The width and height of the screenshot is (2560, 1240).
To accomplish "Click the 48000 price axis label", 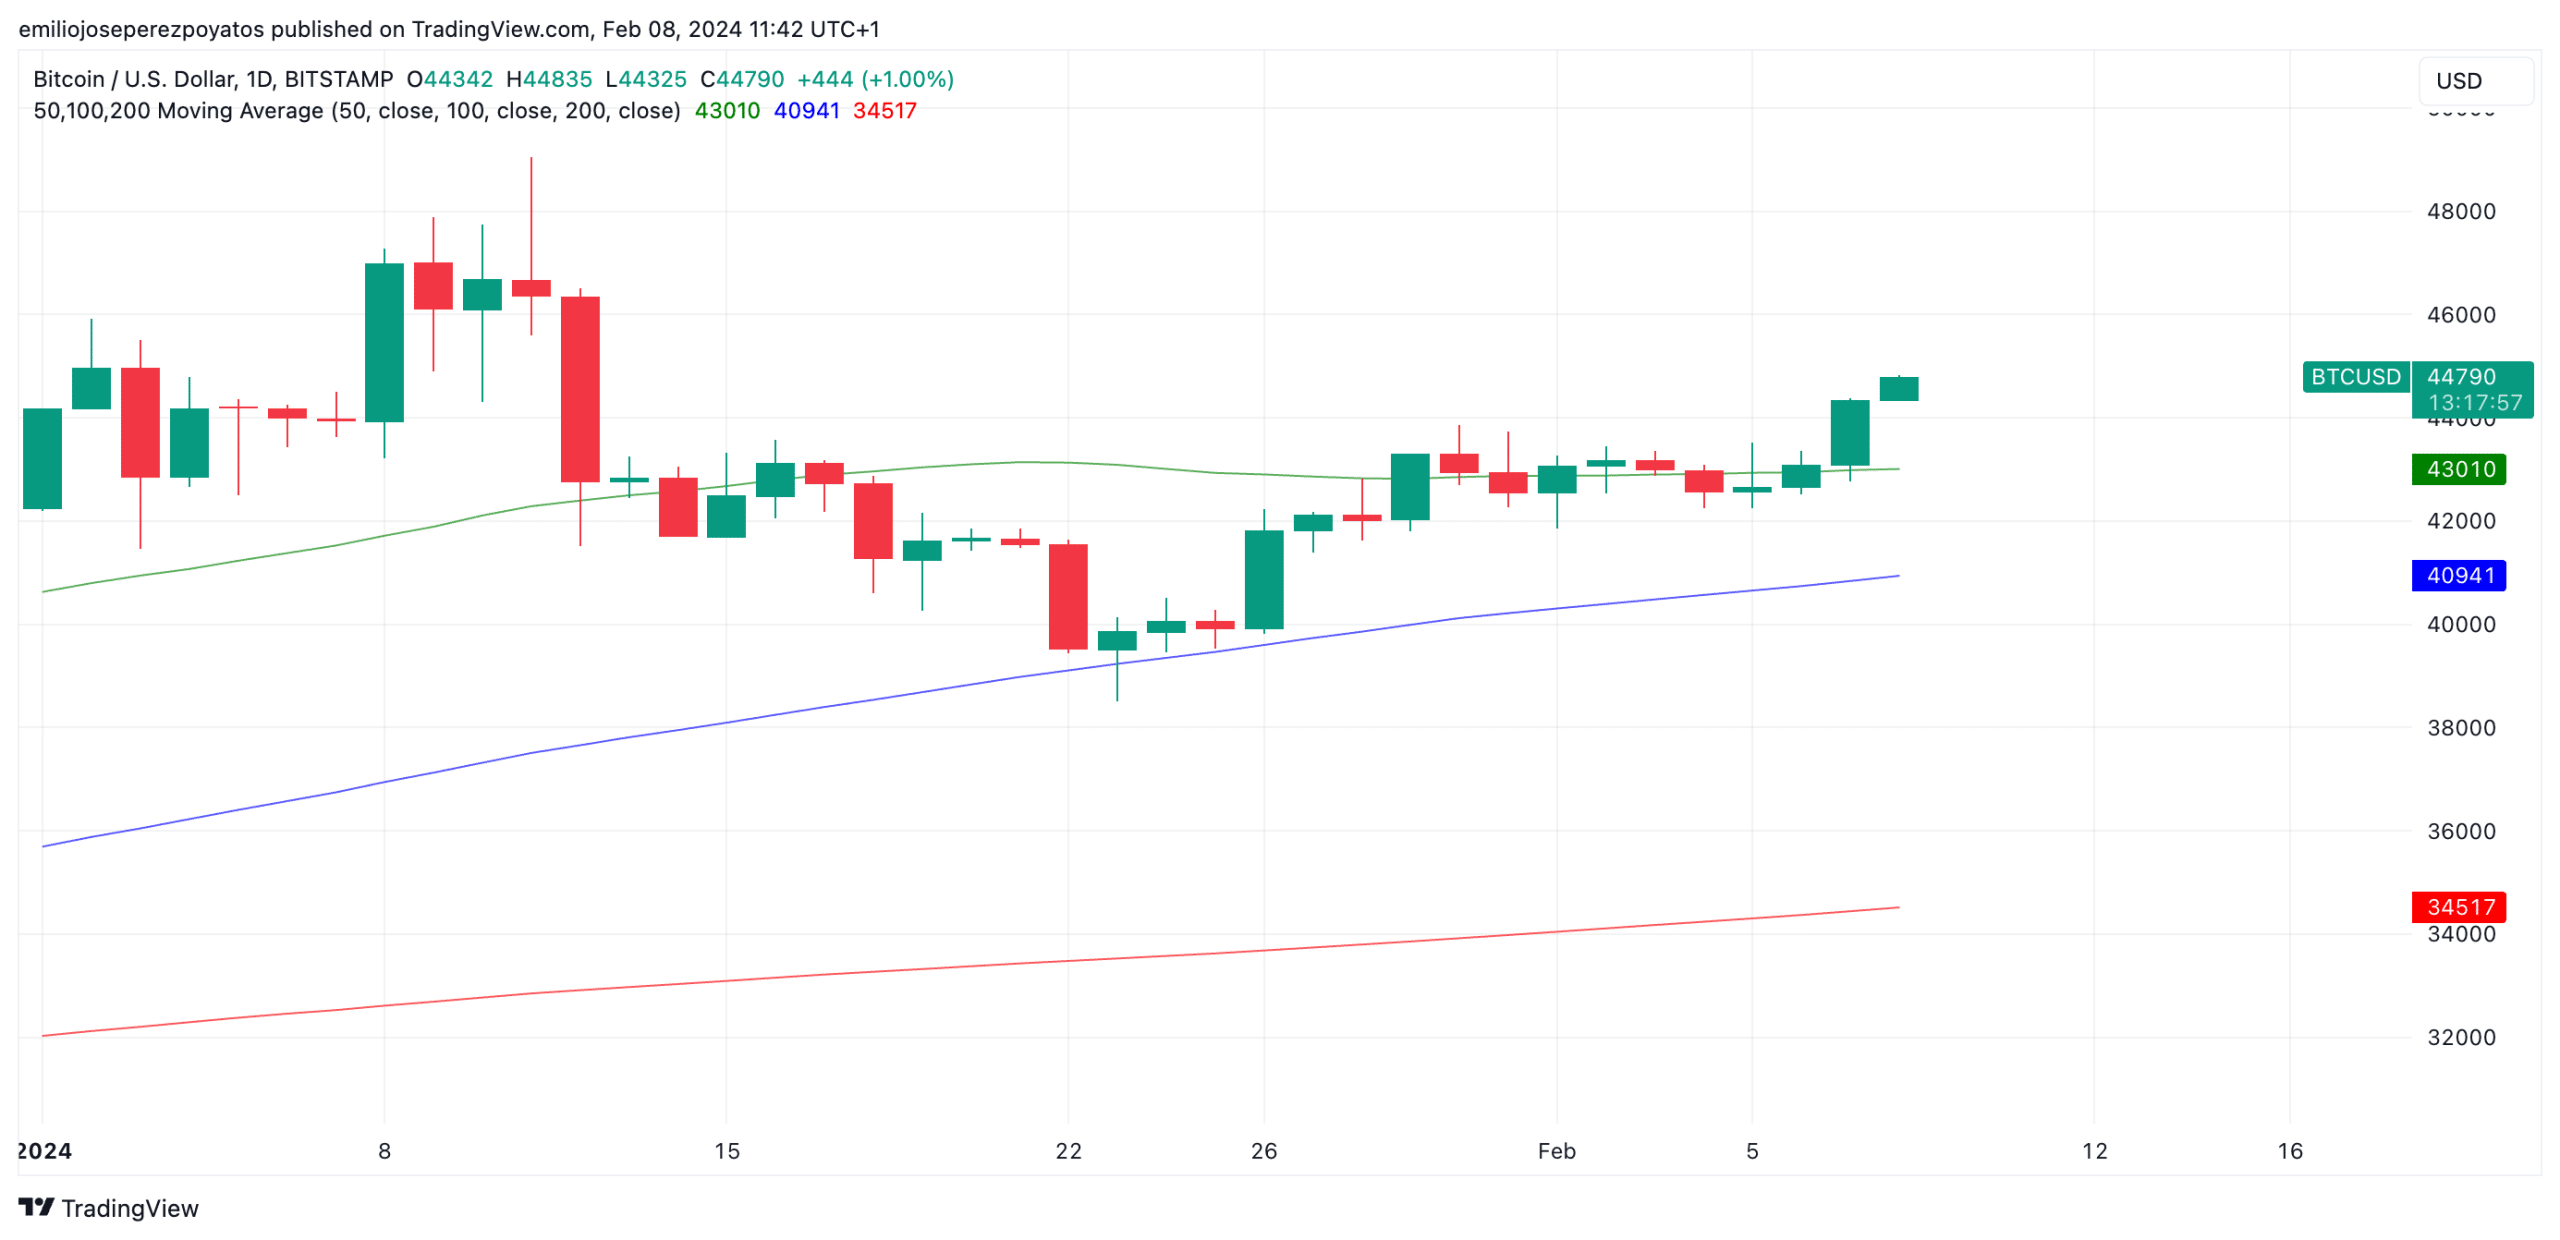I will coord(2460,211).
